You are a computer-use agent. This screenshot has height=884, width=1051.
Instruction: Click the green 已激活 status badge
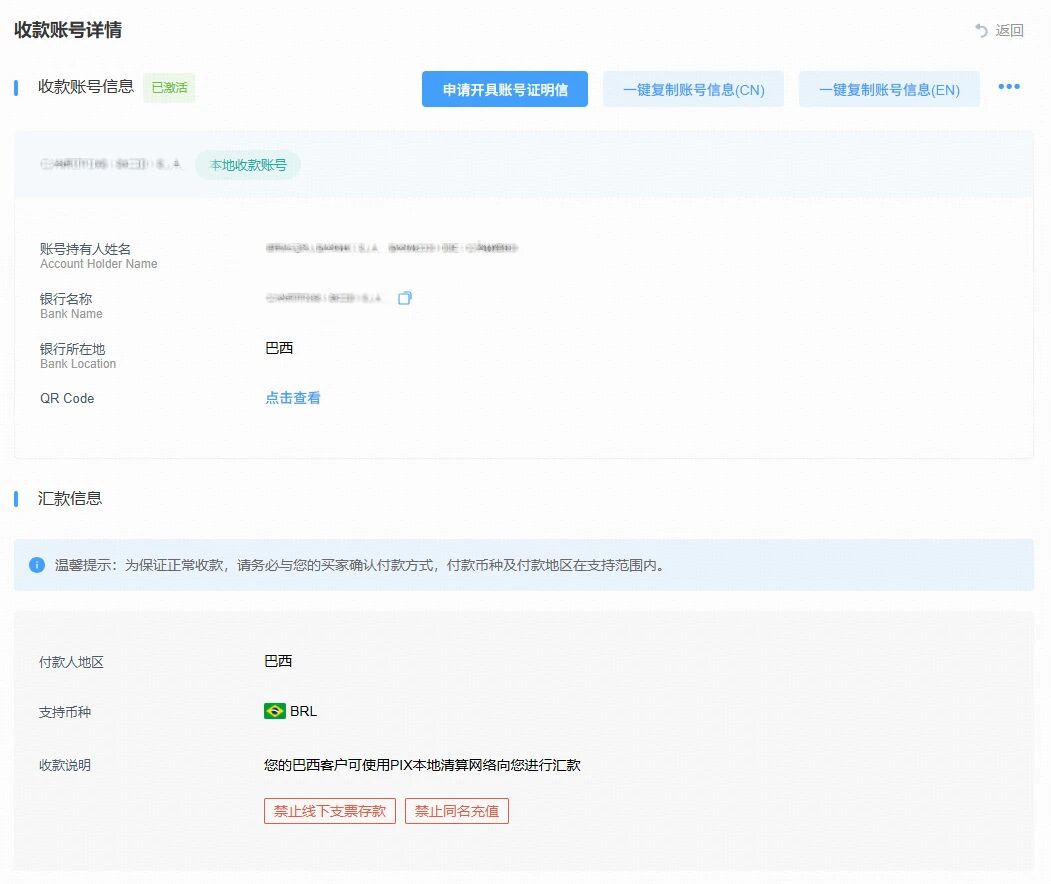click(169, 87)
